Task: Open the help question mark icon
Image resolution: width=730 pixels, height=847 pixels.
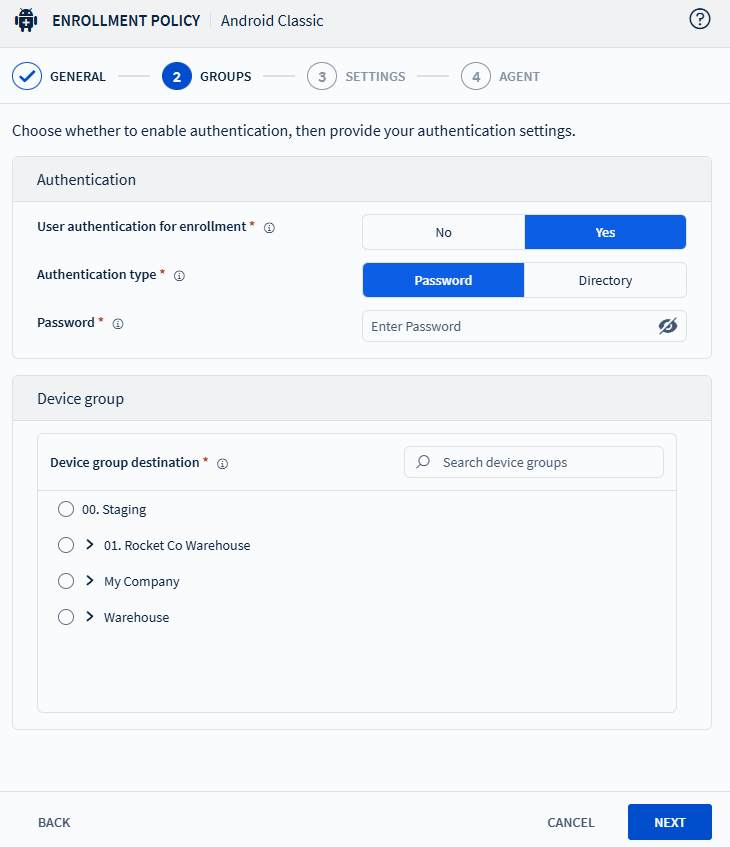Action: click(x=700, y=19)
